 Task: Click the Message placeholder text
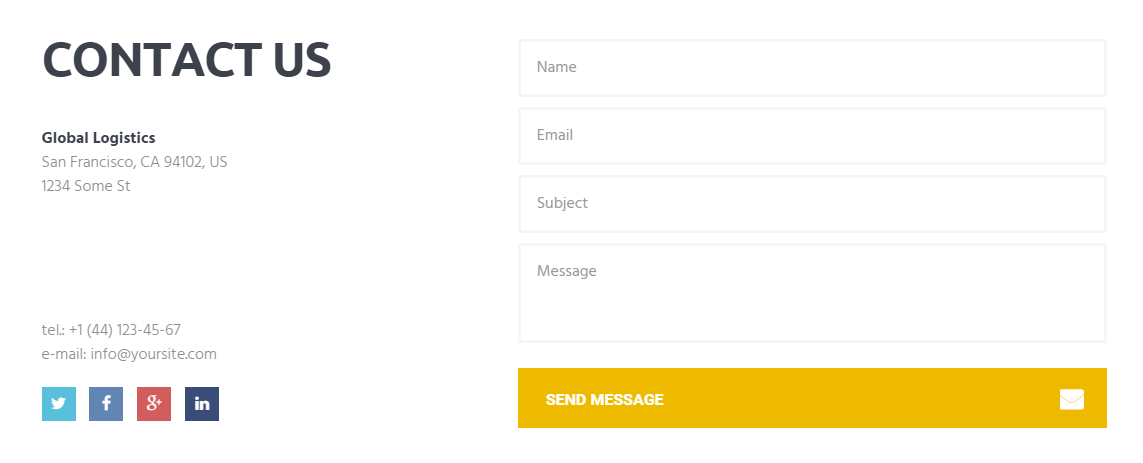[566, 271]
